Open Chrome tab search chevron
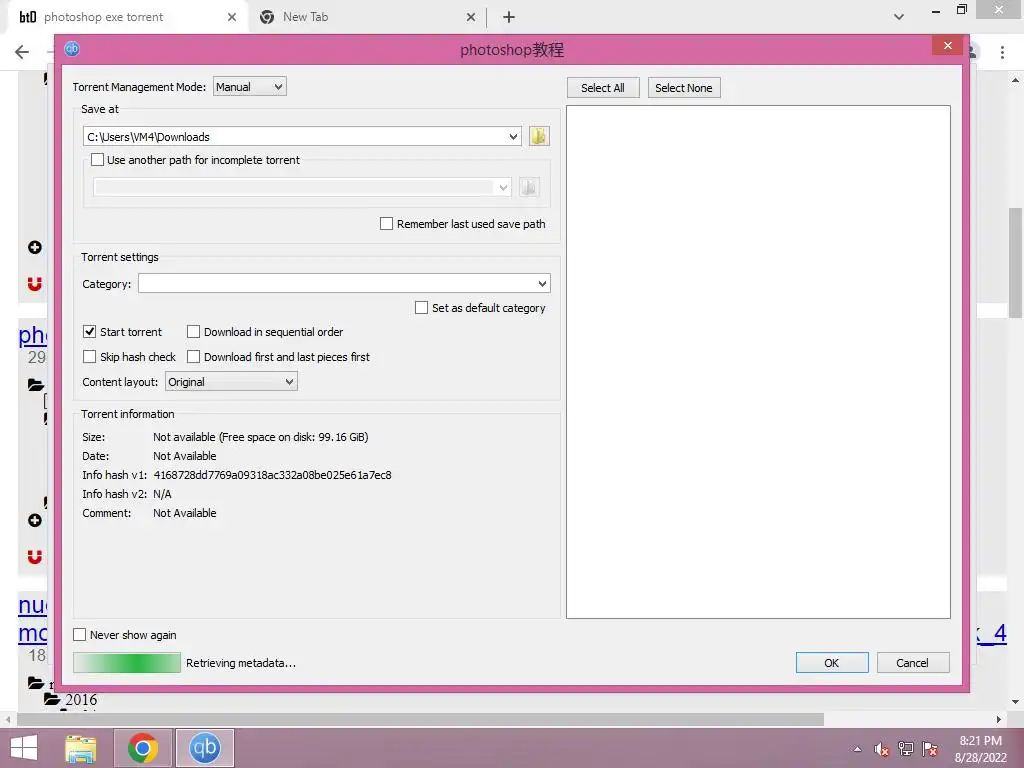 [x=899, y=17]
